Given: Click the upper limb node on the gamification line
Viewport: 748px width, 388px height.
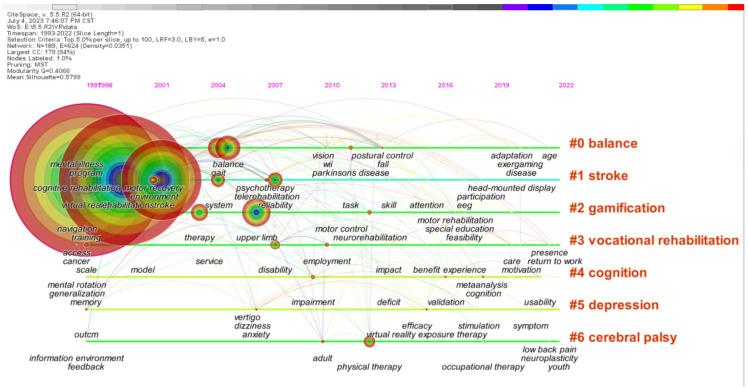Looking at the screenshot, I should (x=256, y=212).
